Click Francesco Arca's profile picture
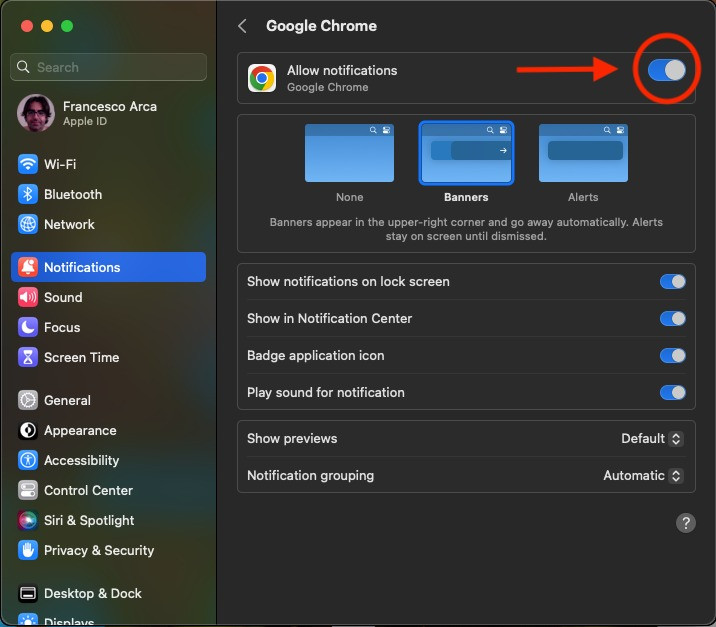The image size is (716, 627). [x=36, y=113]
